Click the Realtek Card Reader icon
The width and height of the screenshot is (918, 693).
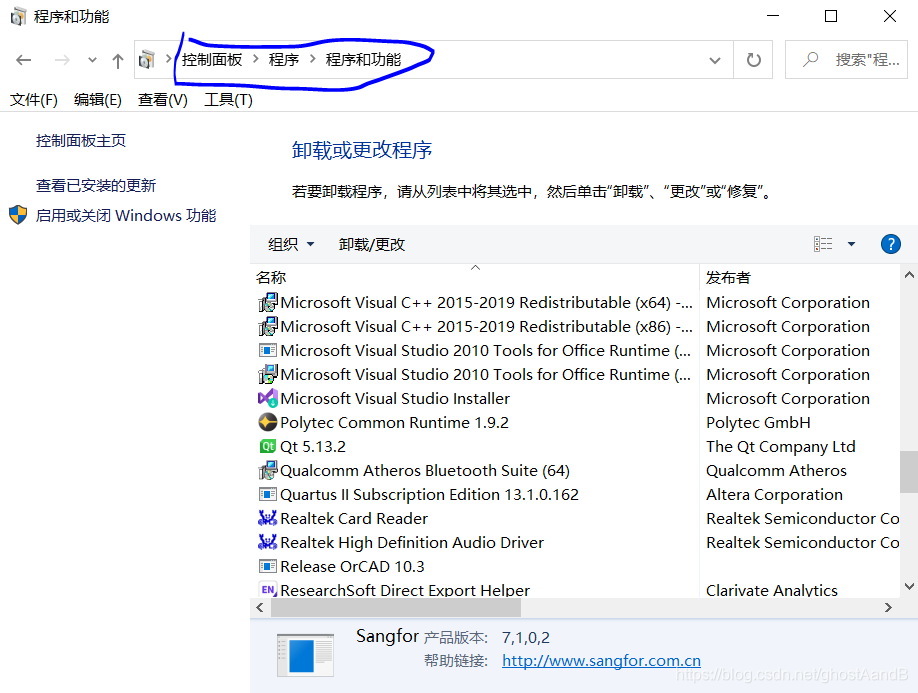[x=268, y=519]
